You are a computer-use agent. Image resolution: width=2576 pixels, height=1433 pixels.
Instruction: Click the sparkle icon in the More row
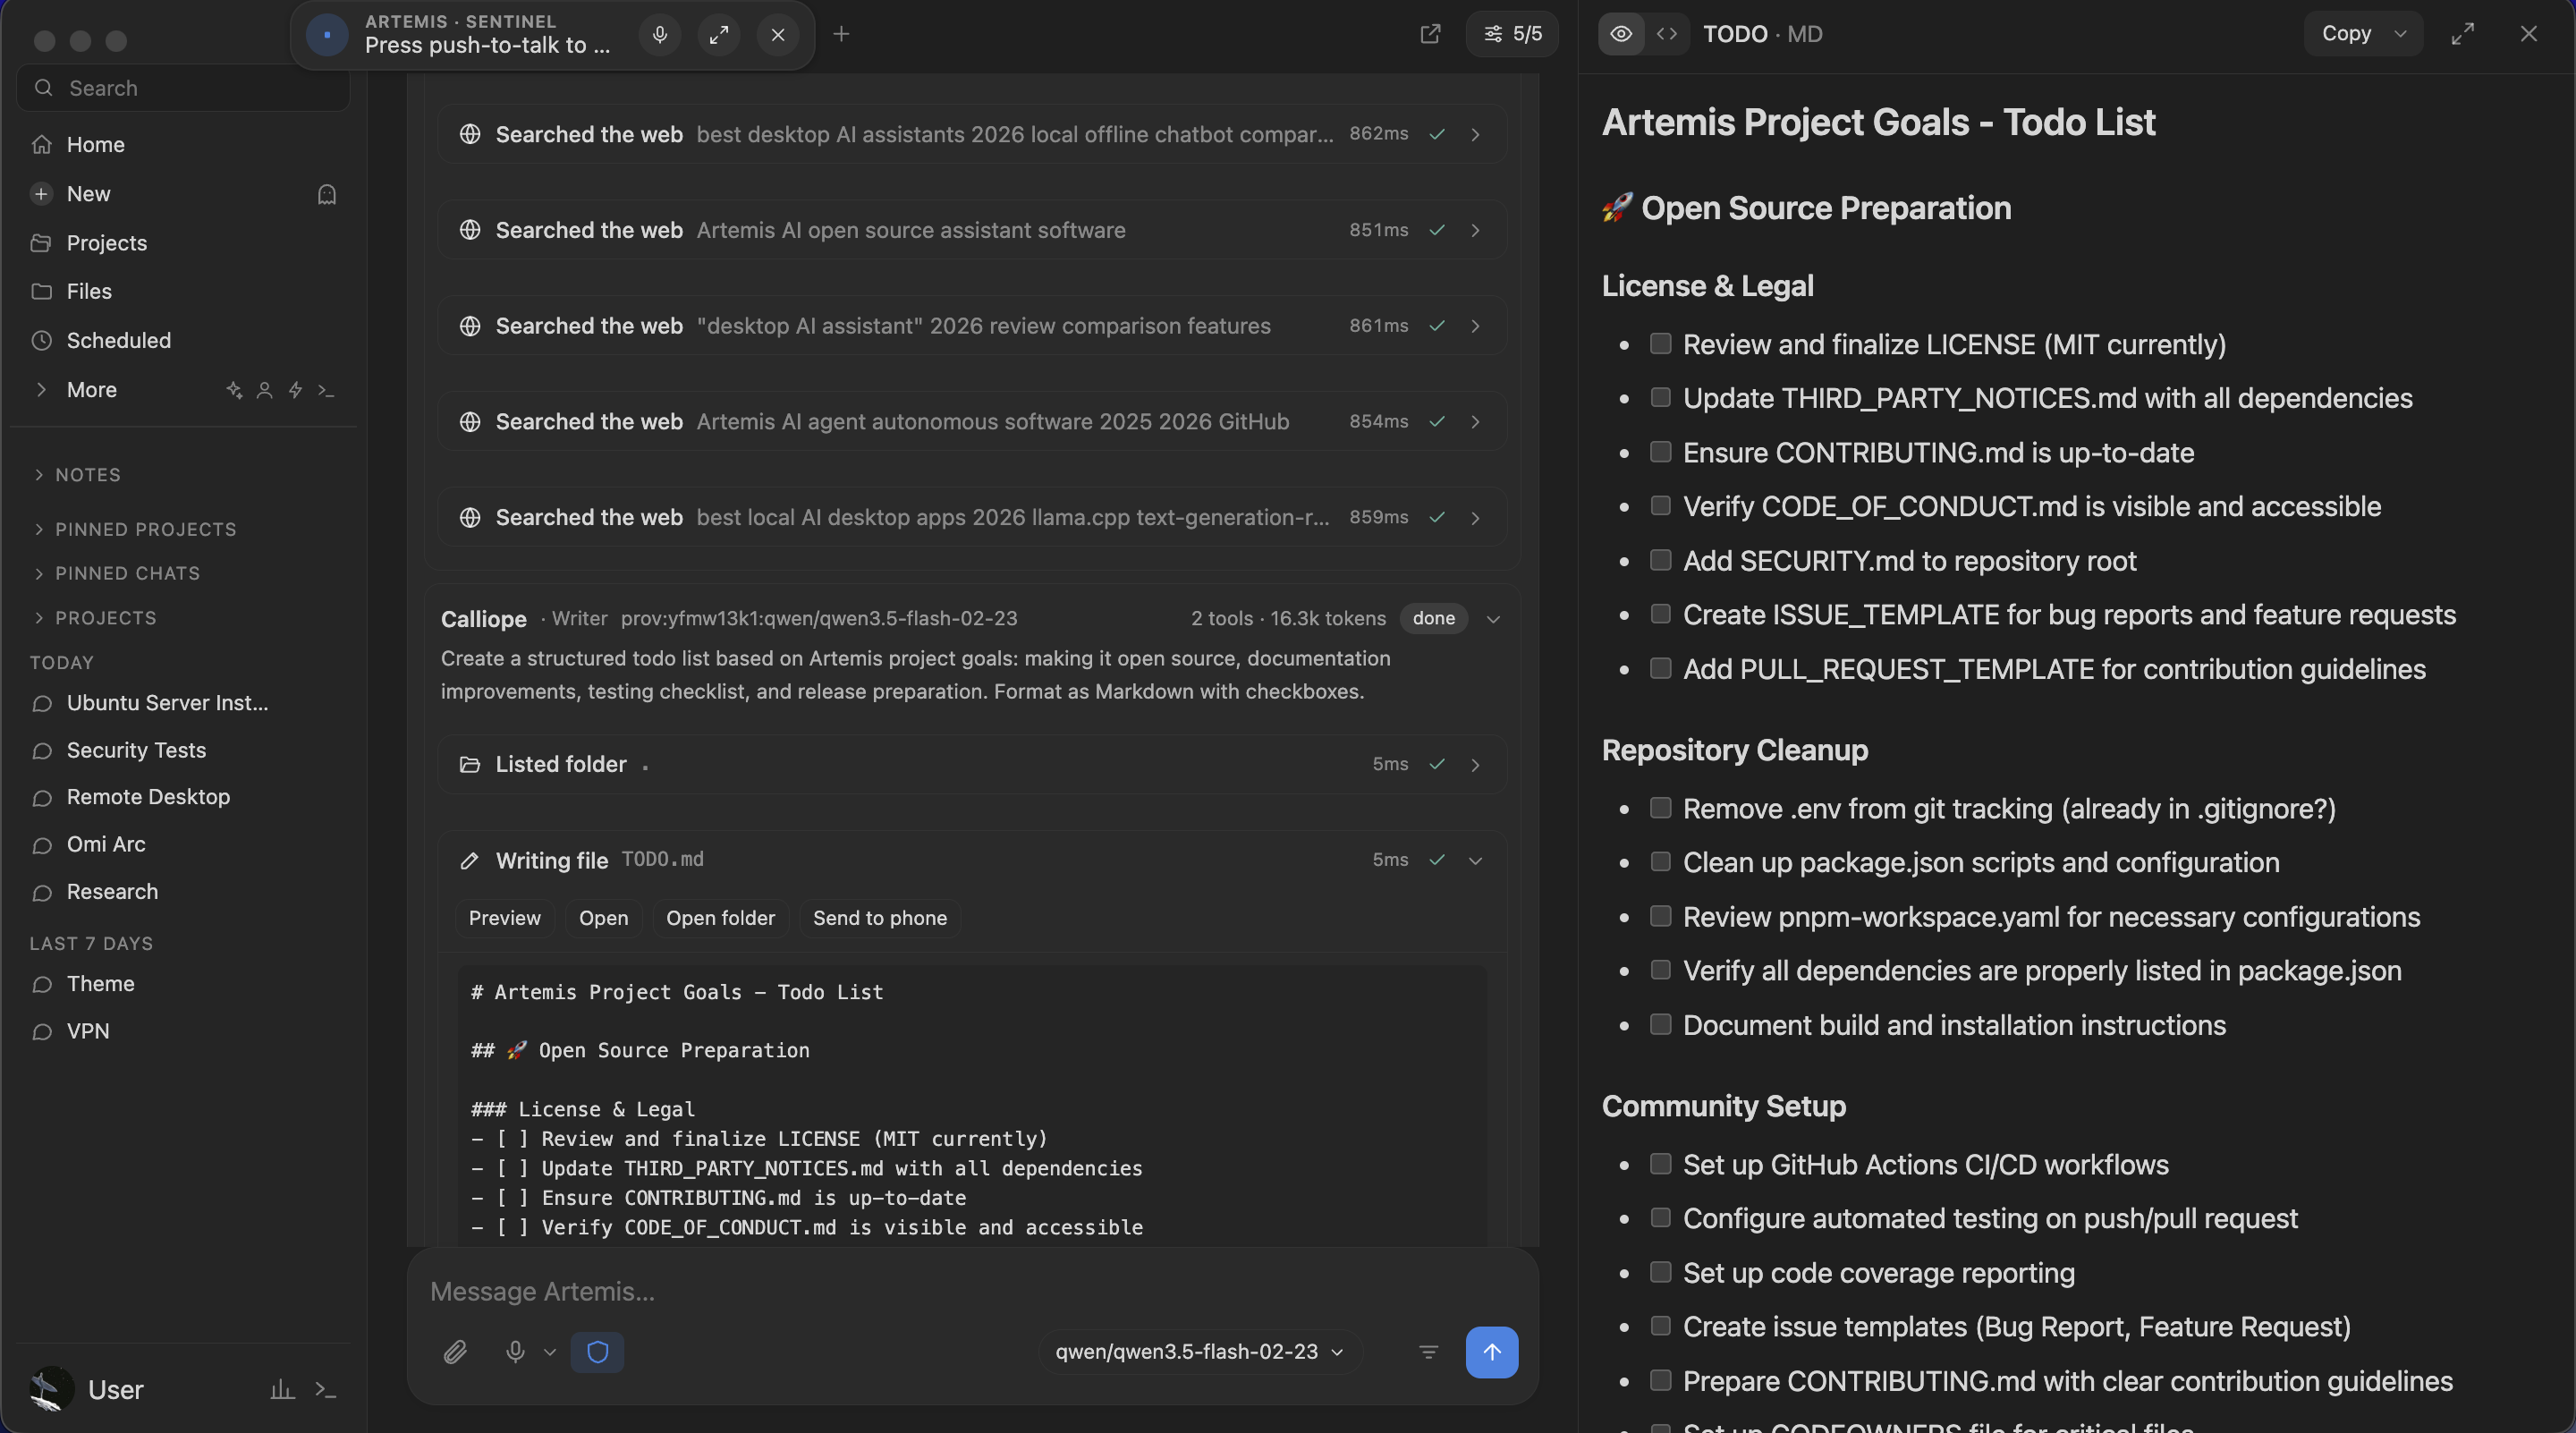[234, 390]
